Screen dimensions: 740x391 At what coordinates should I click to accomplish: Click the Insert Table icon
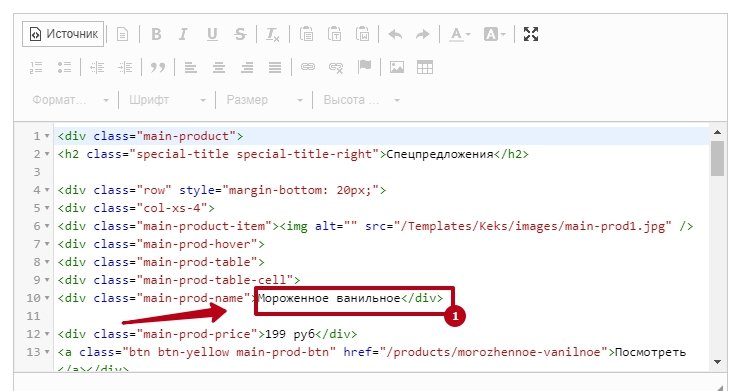(425, 68)
